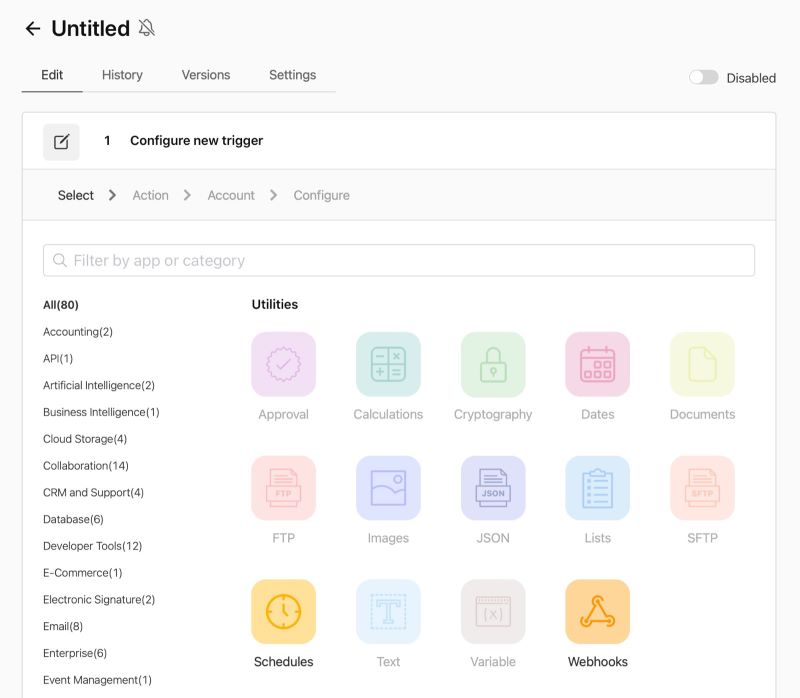Click the edit trigger pencil icon

click(x=61, y=142)
